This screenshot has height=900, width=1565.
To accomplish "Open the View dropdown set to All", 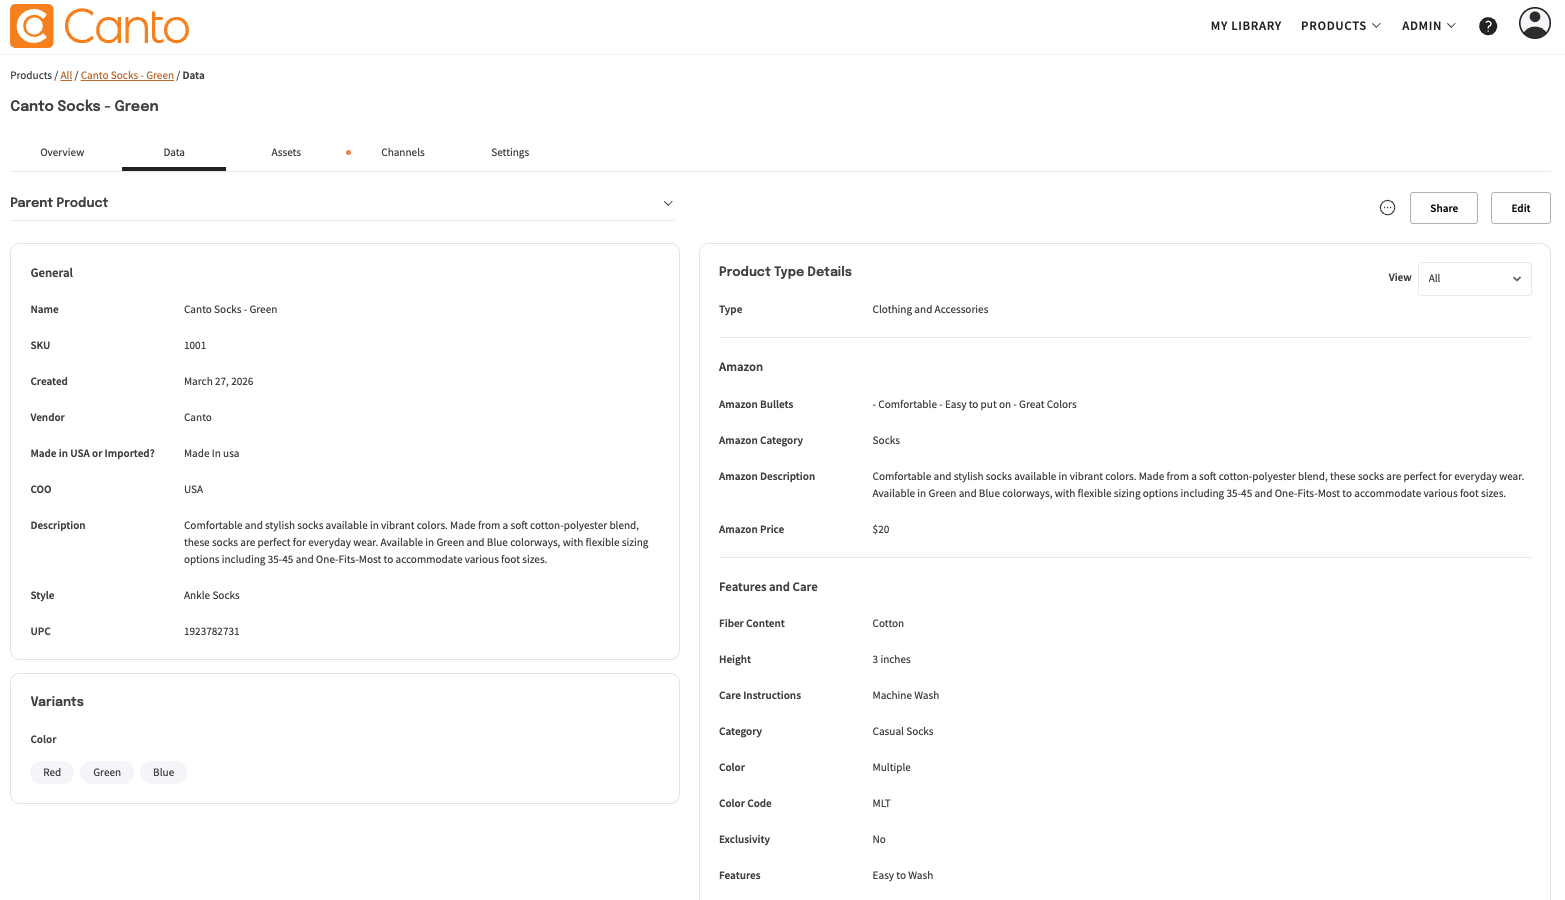I will click(x=1474, y=278).
